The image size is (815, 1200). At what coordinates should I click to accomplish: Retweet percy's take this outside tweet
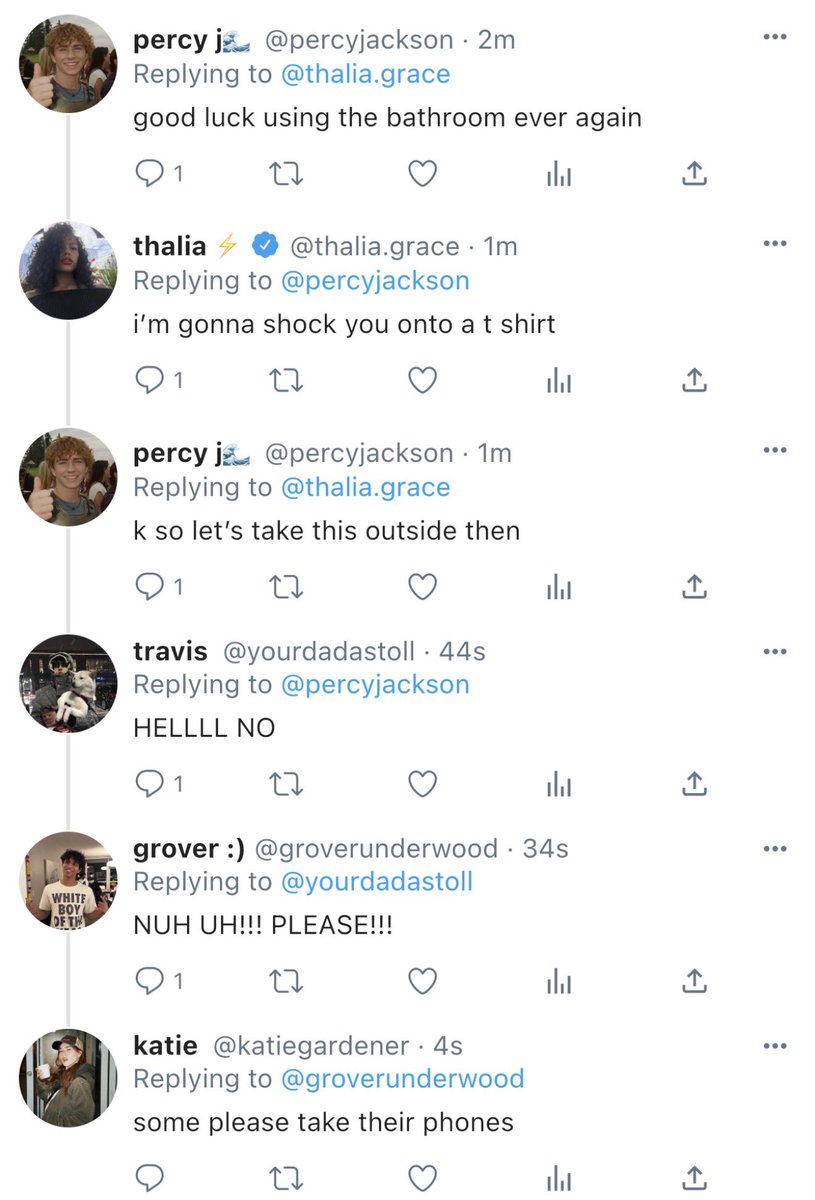tap(287, 587)
